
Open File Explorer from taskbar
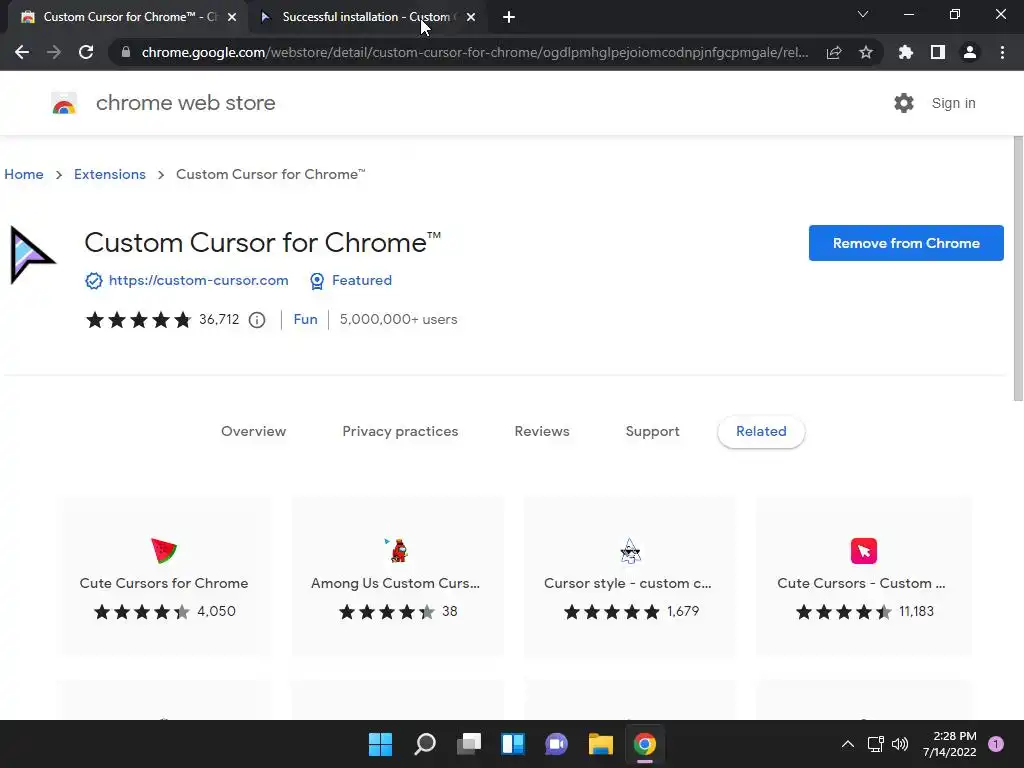(x=600, y=744)
